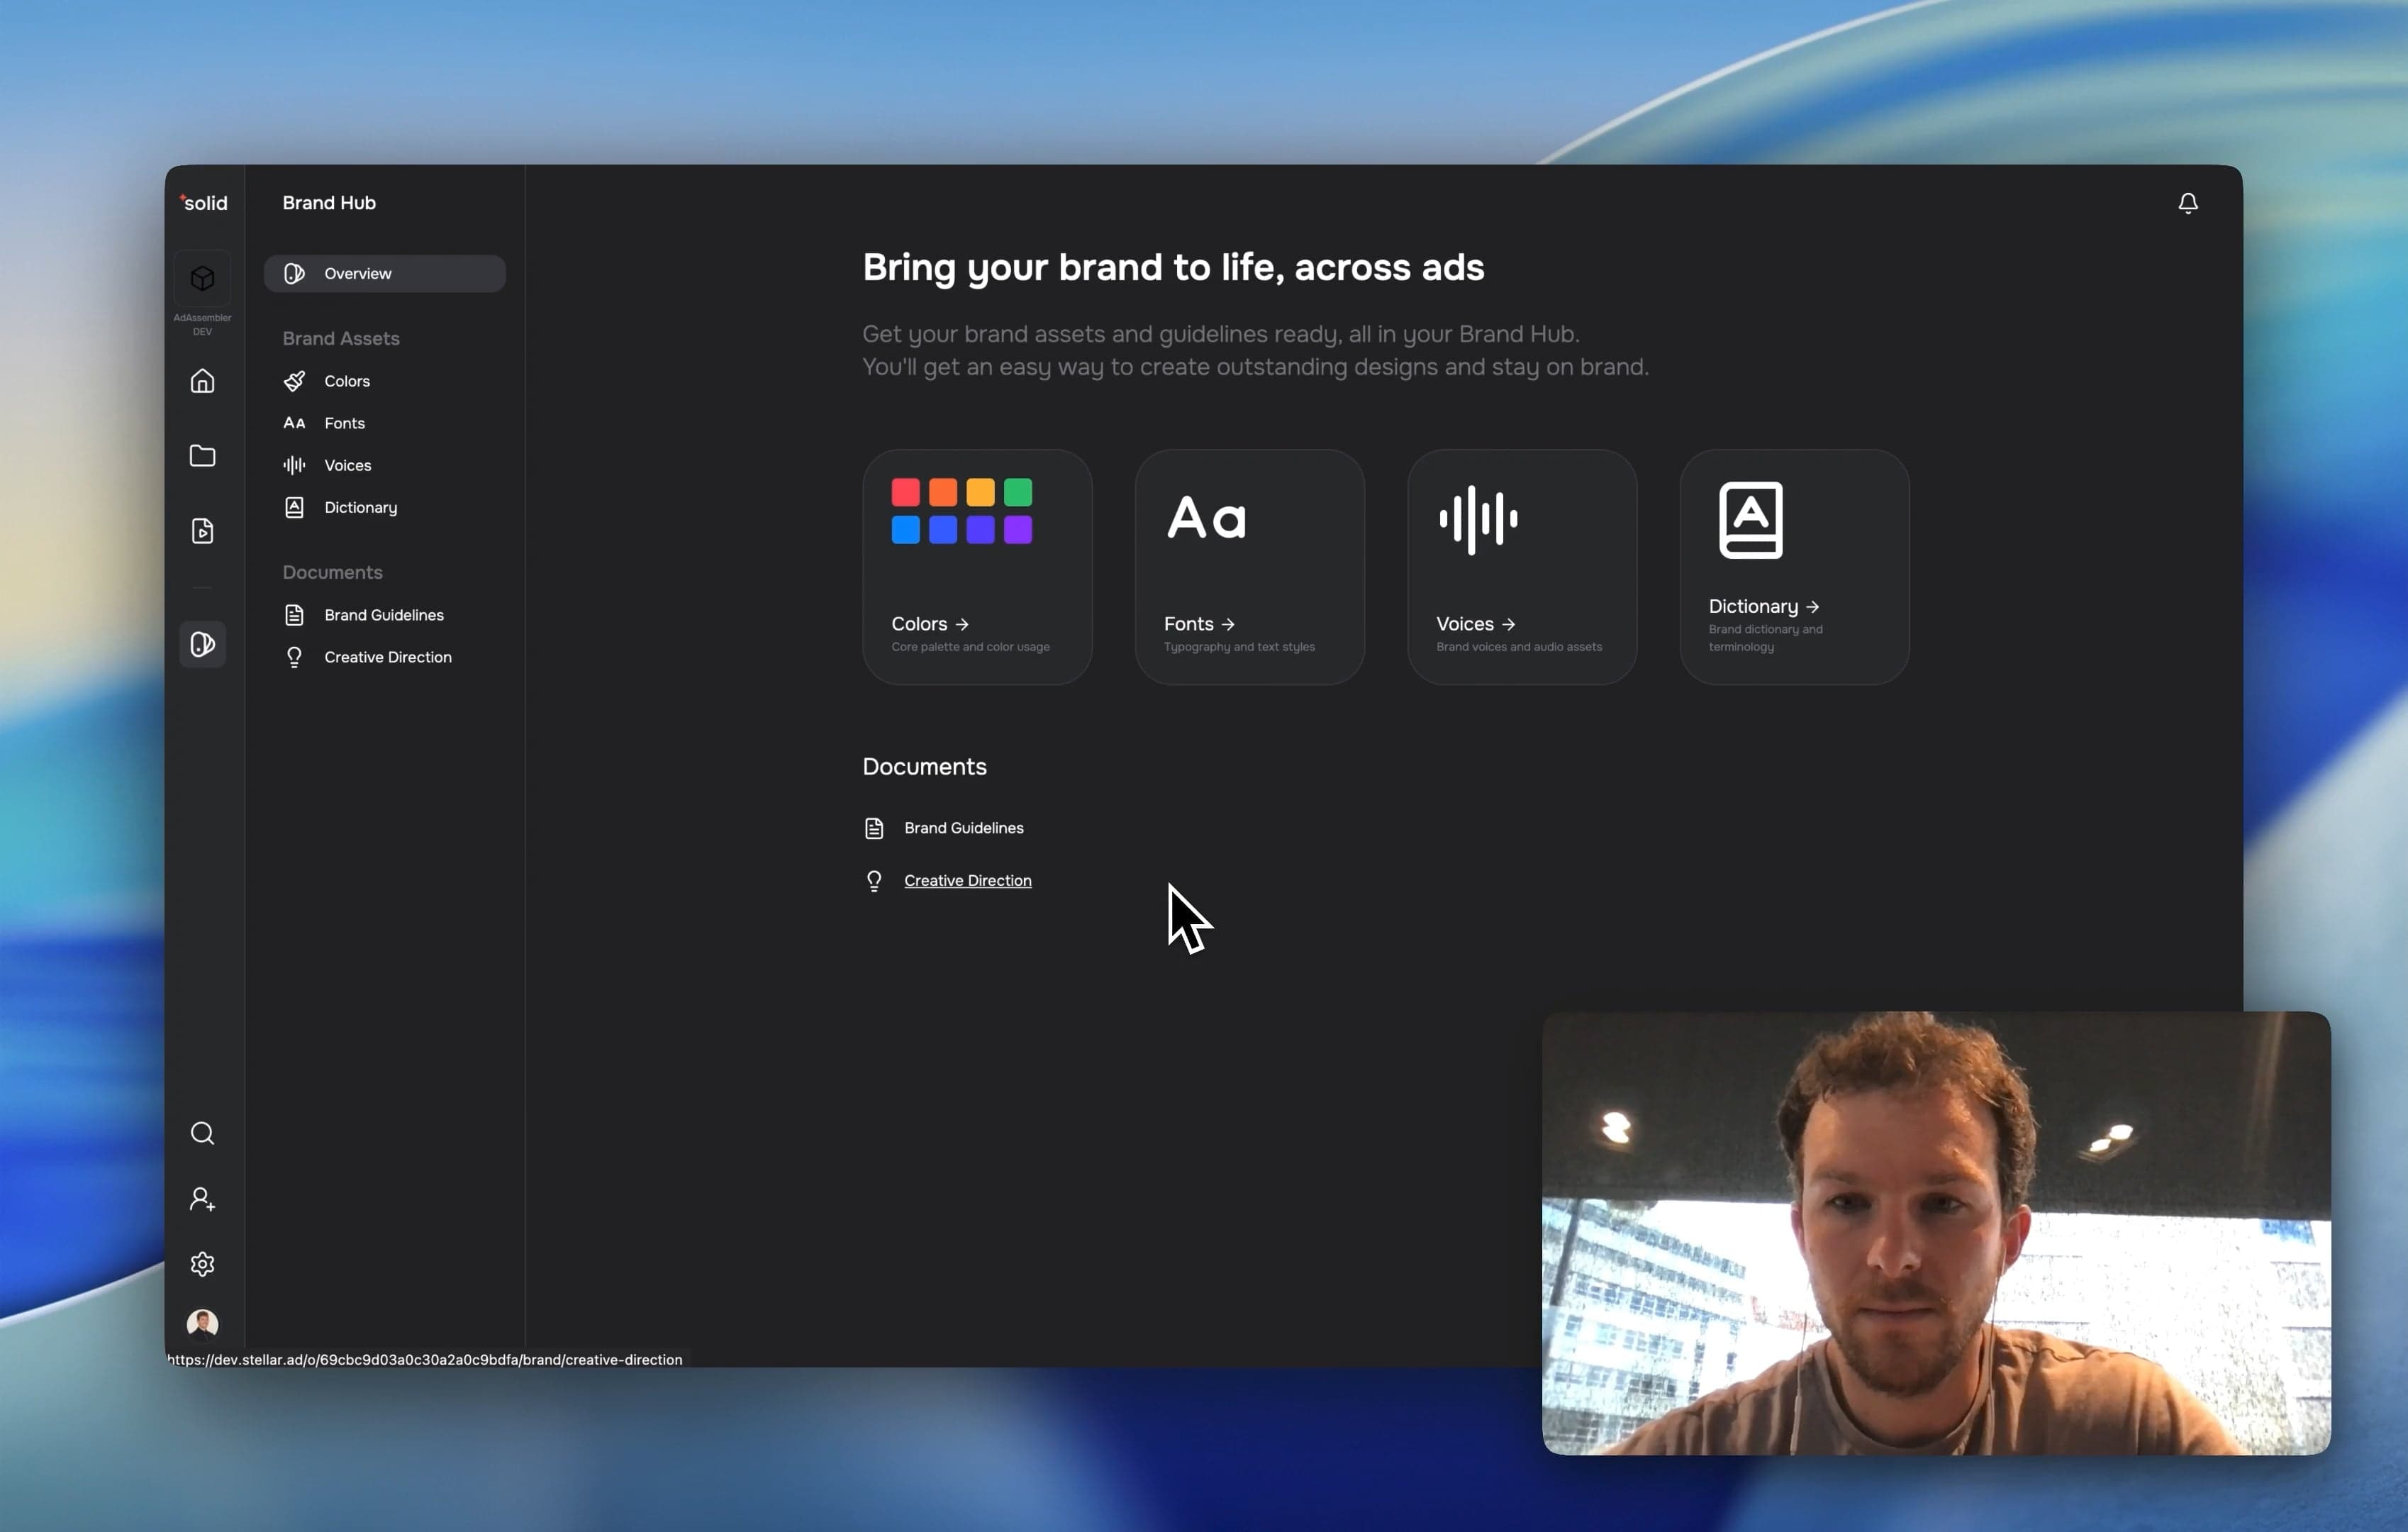
Task: Click the "Brand voices and audio assets" caption
Action: [1519, 647]
